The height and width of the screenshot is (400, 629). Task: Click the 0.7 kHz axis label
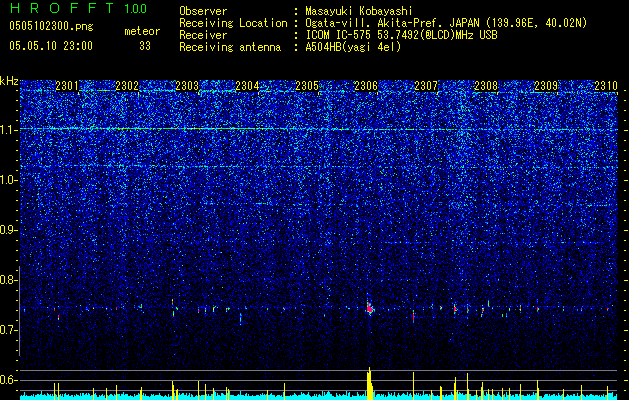pos(9,330)
